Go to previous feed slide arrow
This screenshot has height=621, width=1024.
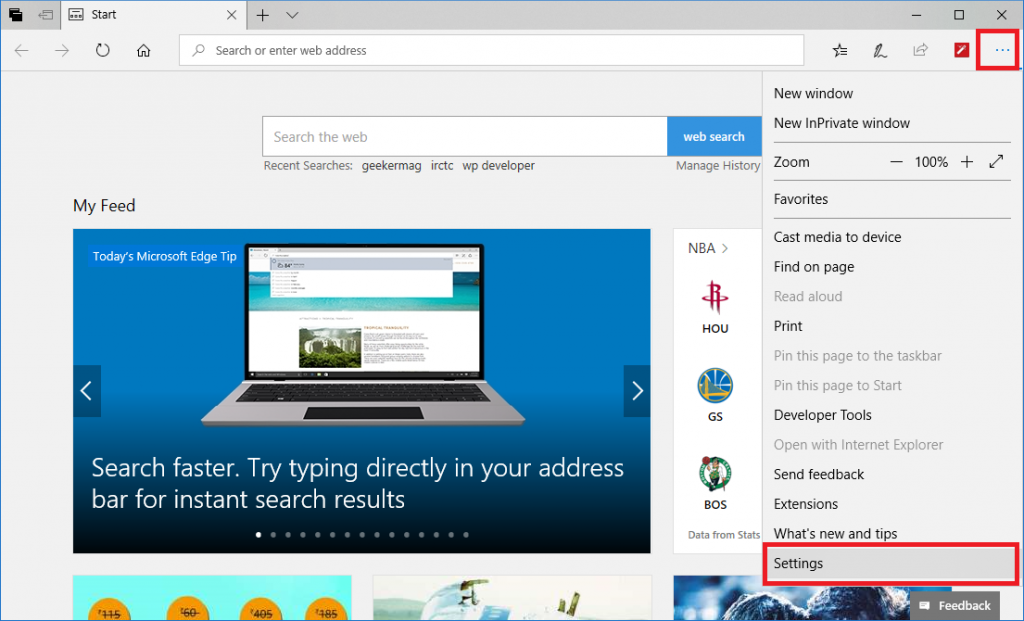point(86,390)
